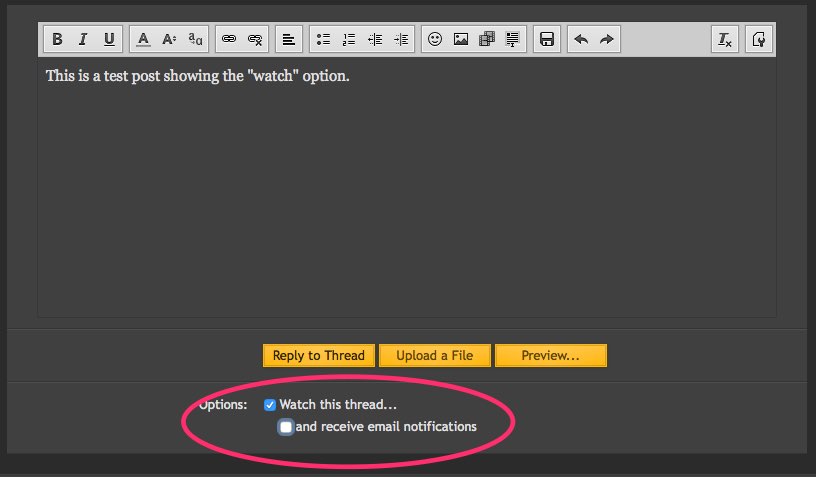Open the smilies picker

click(435, 39)
